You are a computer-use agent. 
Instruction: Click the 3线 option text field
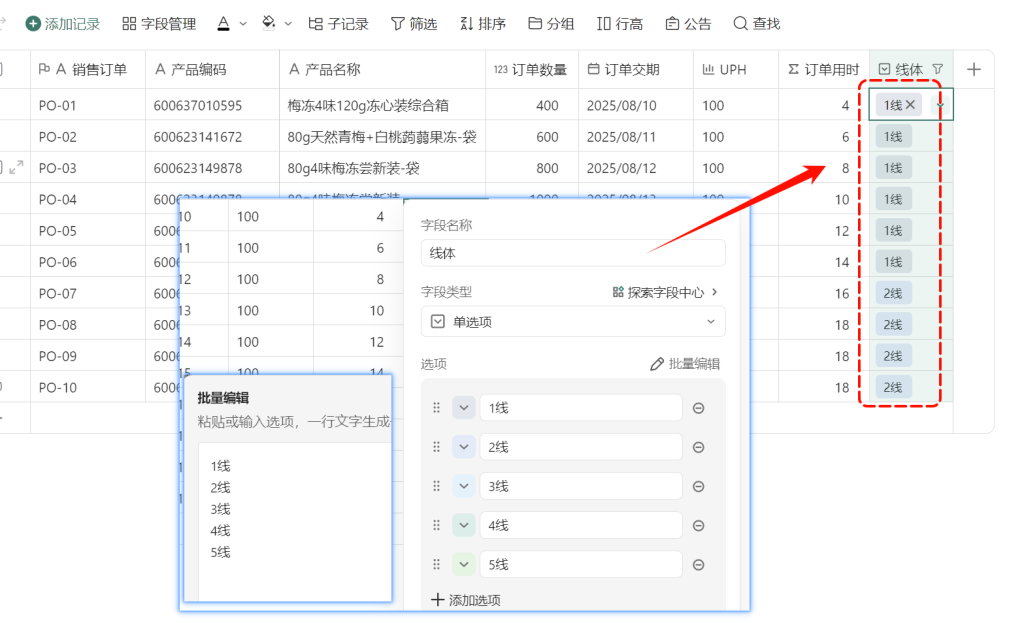581,486
